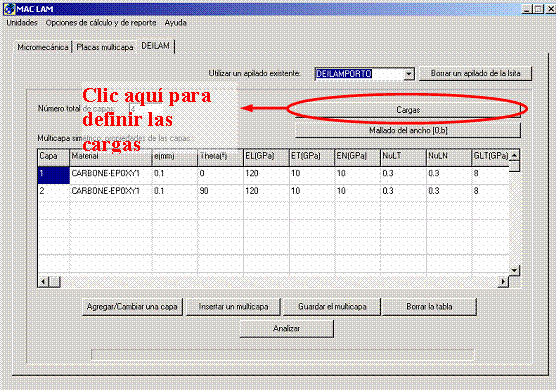Expand the apilado existente dropdown arrow
The width and height of the screenshot is (556, 390).
409,74
